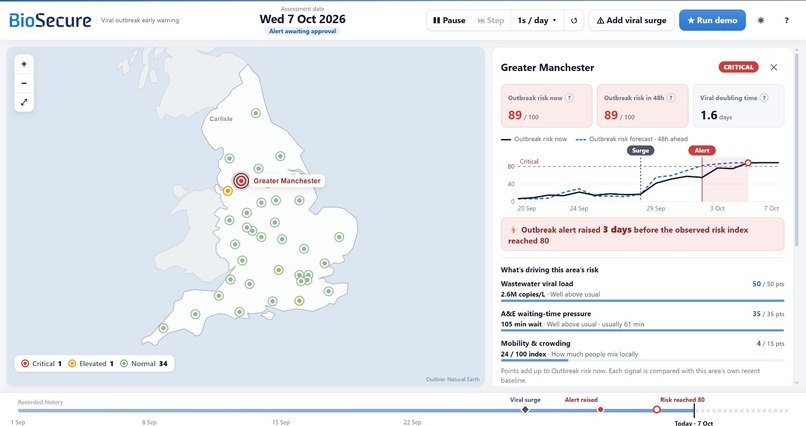Click the BioSecure logo
The image size is (806, 426).
click(50, 21)
